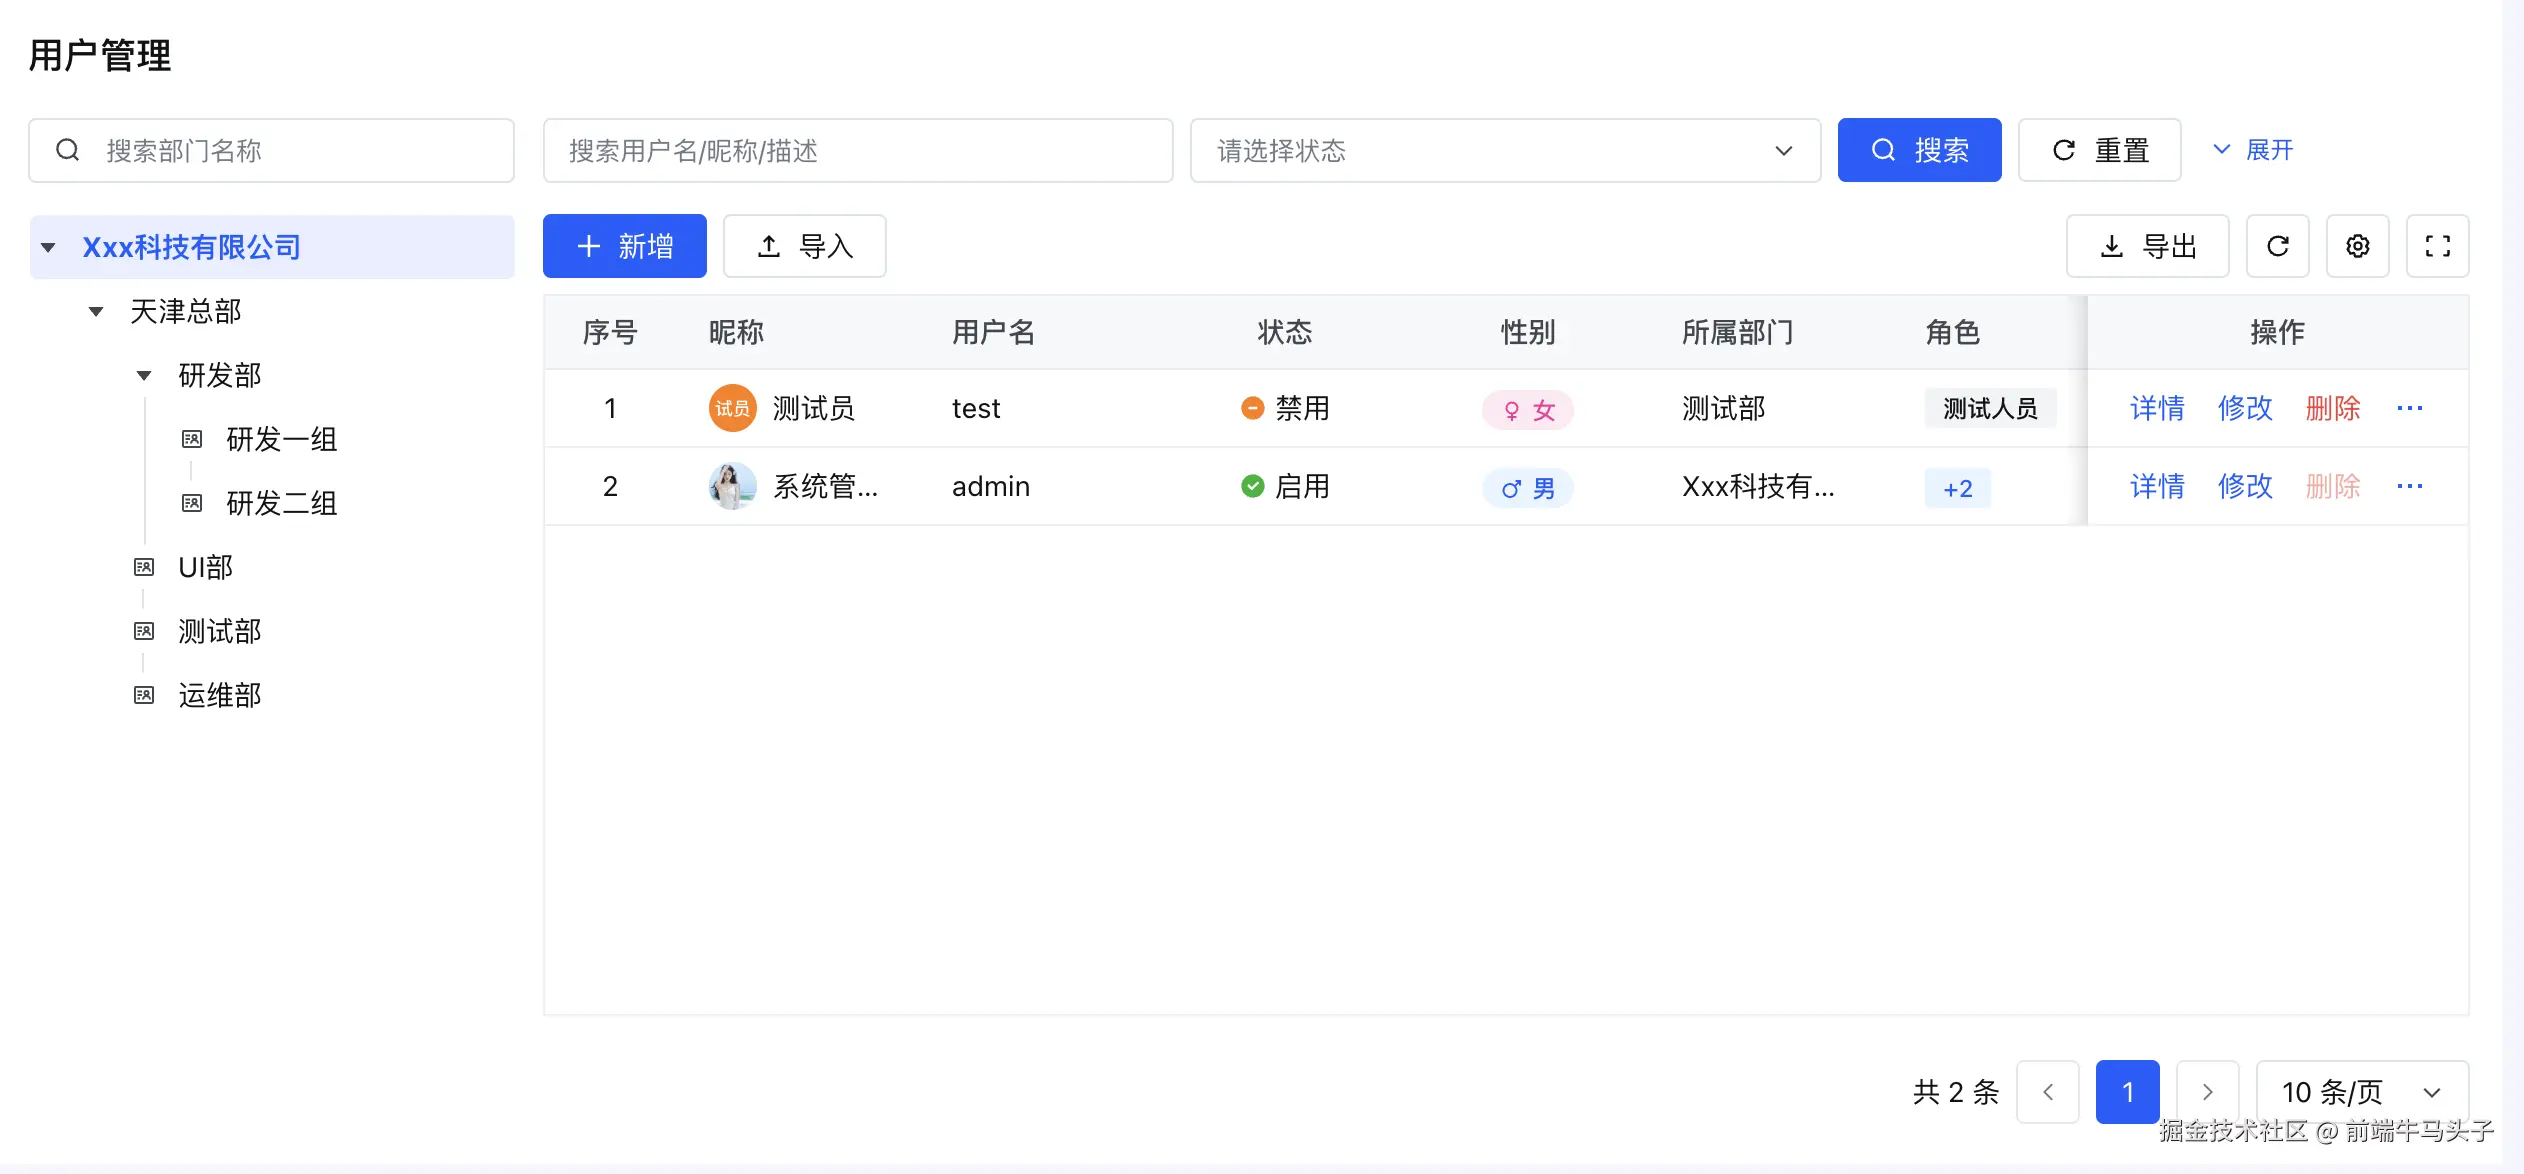Collapse the Xxx科技有限公司 tree node
The image size is (2524, 1174).
[48, 247]
